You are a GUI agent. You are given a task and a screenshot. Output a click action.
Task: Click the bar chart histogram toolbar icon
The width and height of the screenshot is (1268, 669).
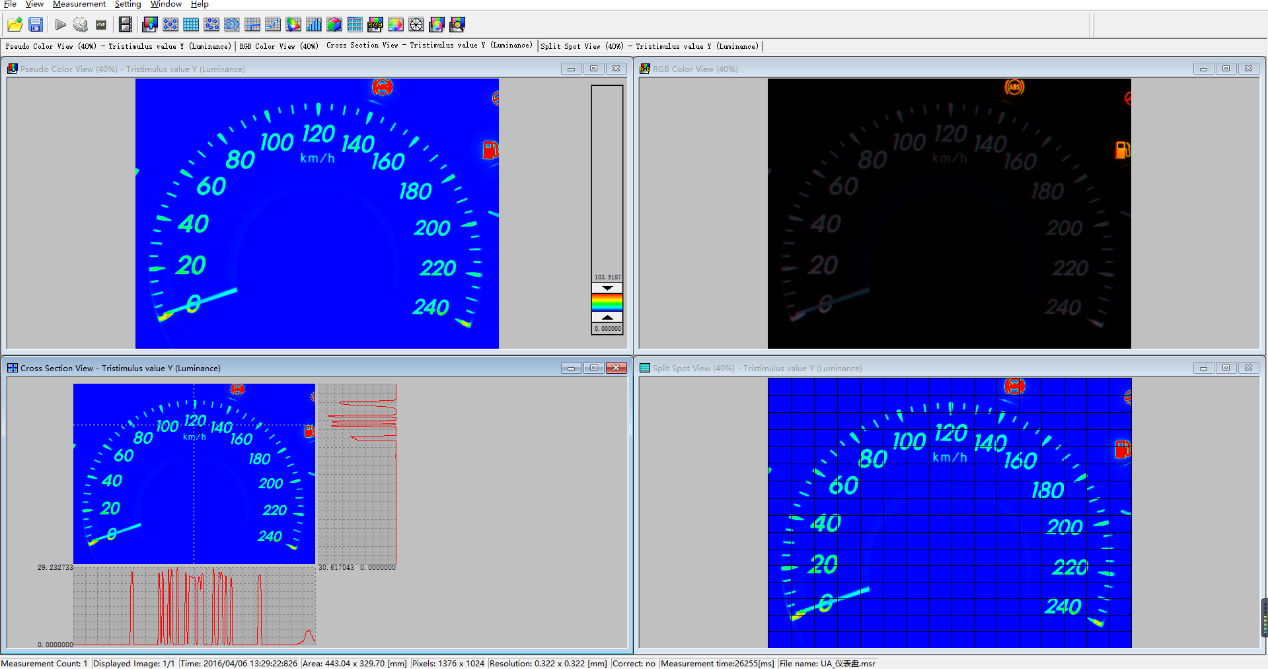pyautogui.click(x=313, y=24)
